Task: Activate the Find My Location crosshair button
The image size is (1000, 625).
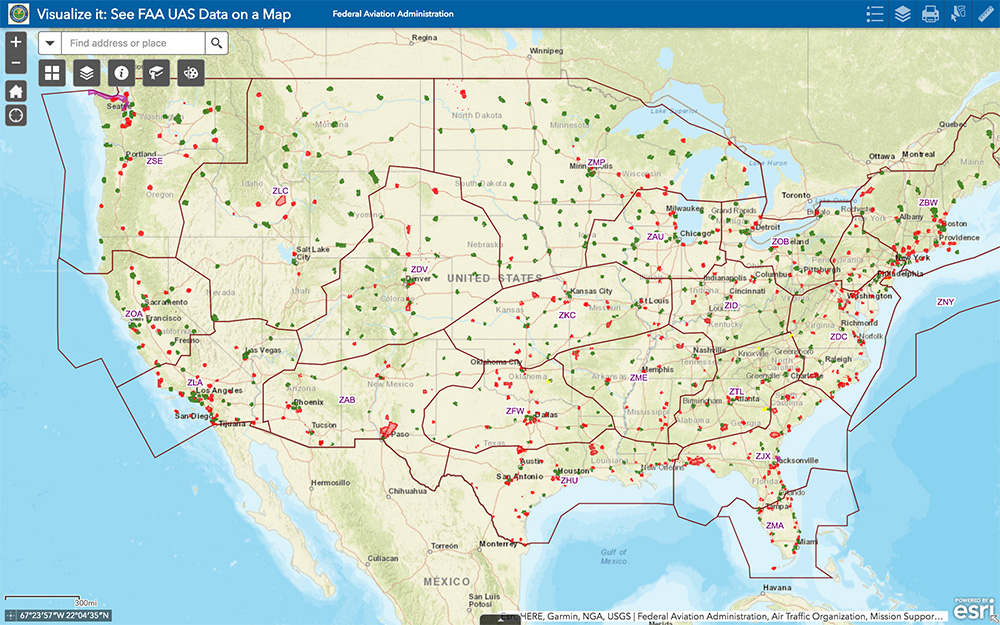Action: click(x=15, y=115)
